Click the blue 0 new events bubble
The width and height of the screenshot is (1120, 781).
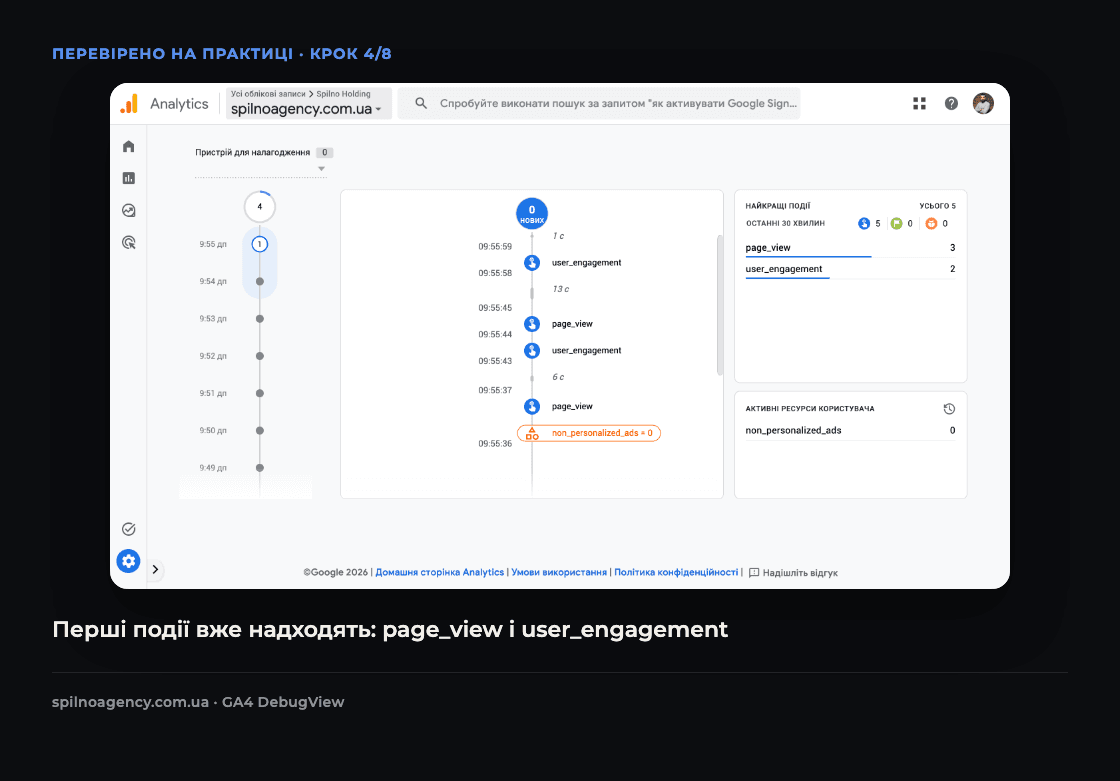tap(532, 213)
